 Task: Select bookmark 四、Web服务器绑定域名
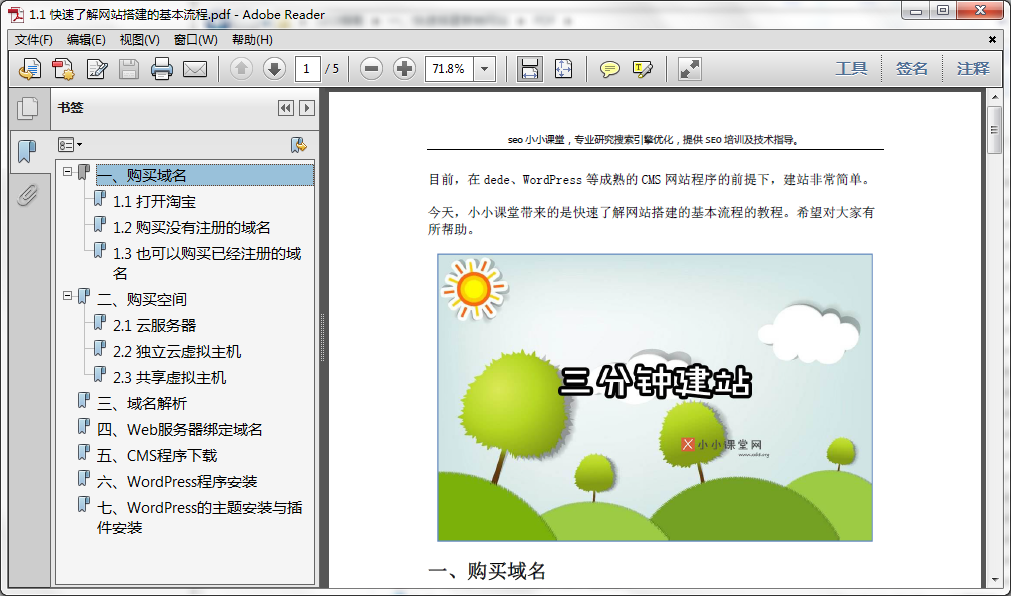pyautogui.click(x=179, y=430)
